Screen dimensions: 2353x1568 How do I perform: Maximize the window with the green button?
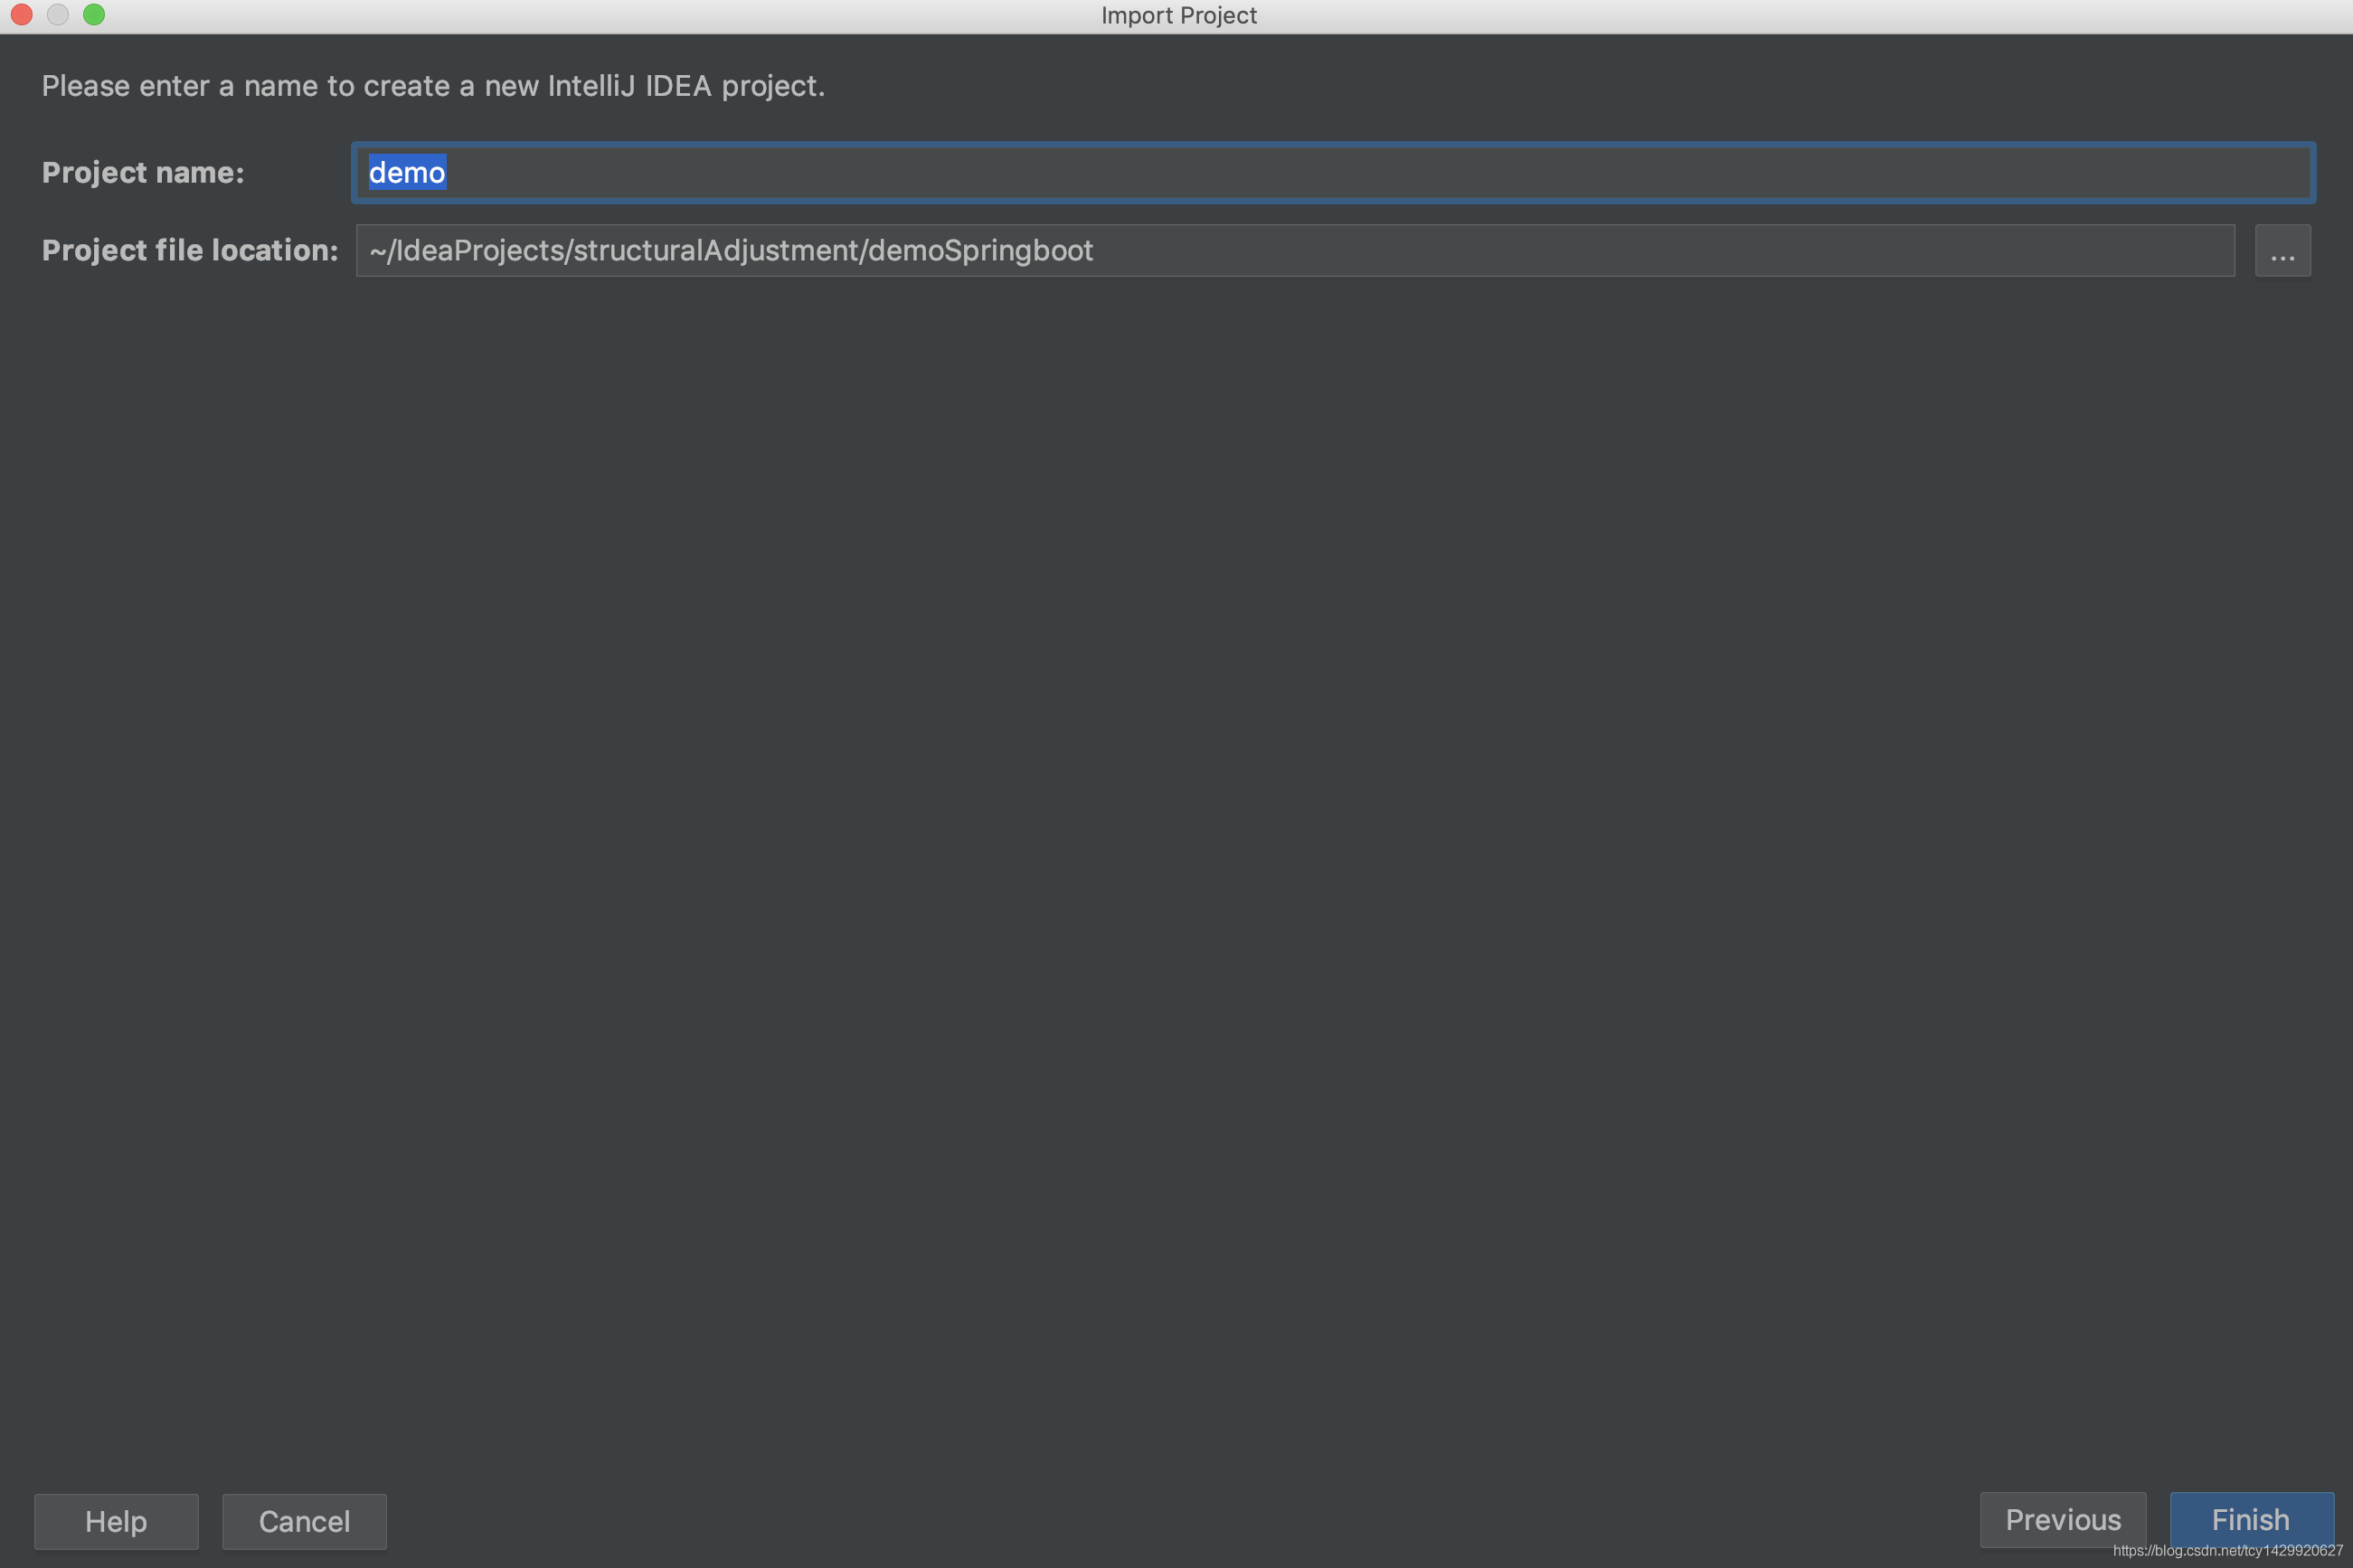tap(94, 14)
